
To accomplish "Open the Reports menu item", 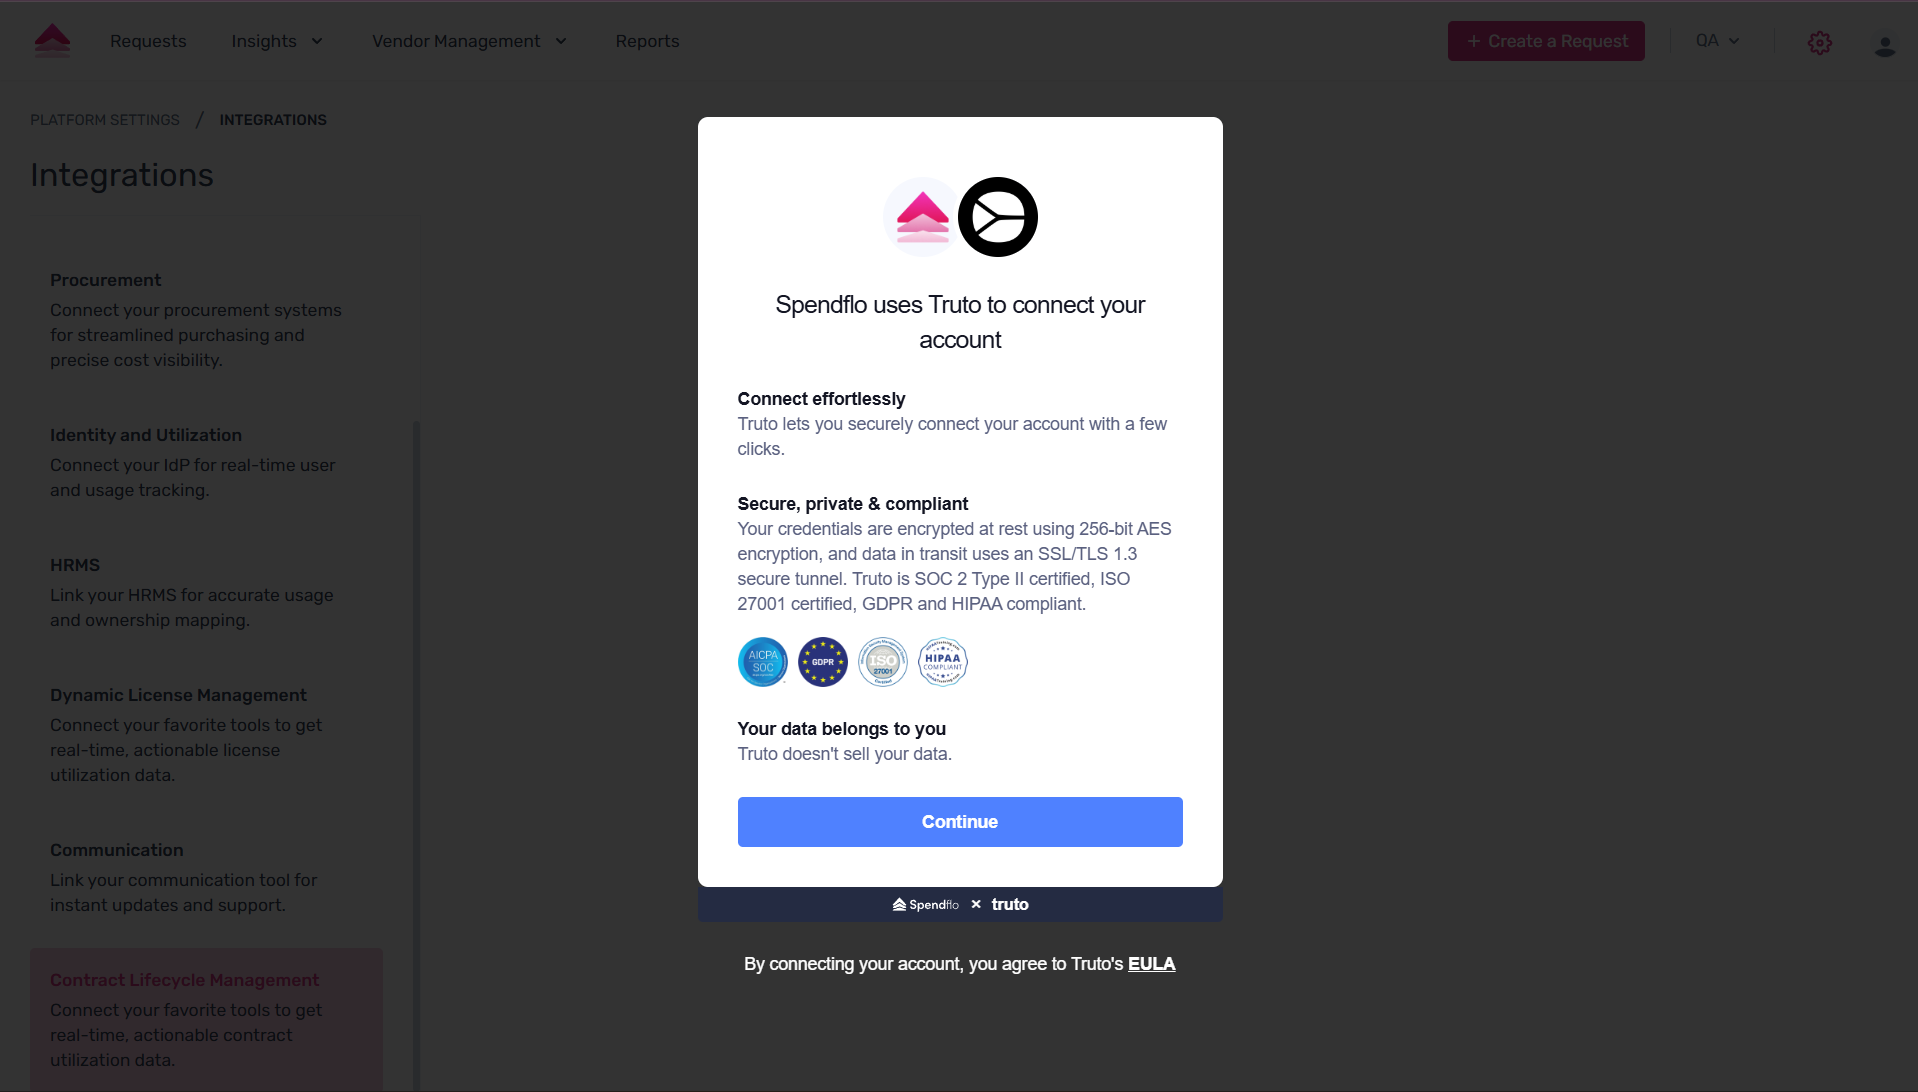I will pos(647,41).
